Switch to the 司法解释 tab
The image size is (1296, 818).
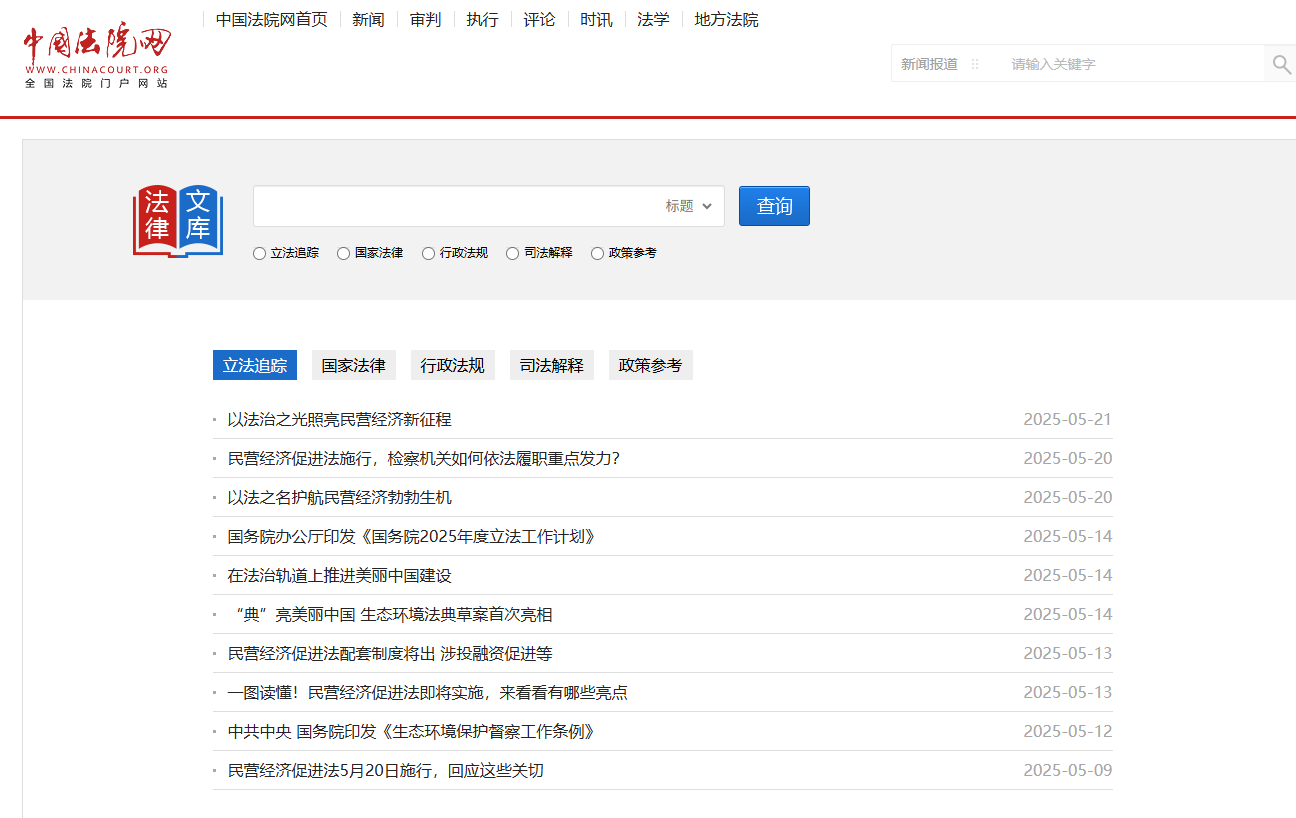(551, 366)
